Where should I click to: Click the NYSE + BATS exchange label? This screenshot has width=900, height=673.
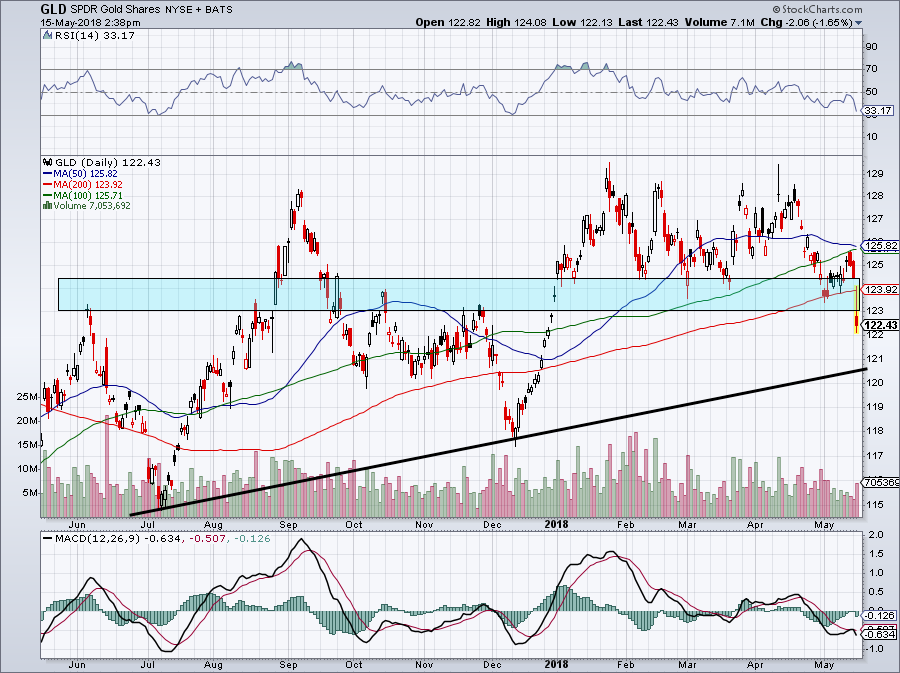[x=199, y=10]
